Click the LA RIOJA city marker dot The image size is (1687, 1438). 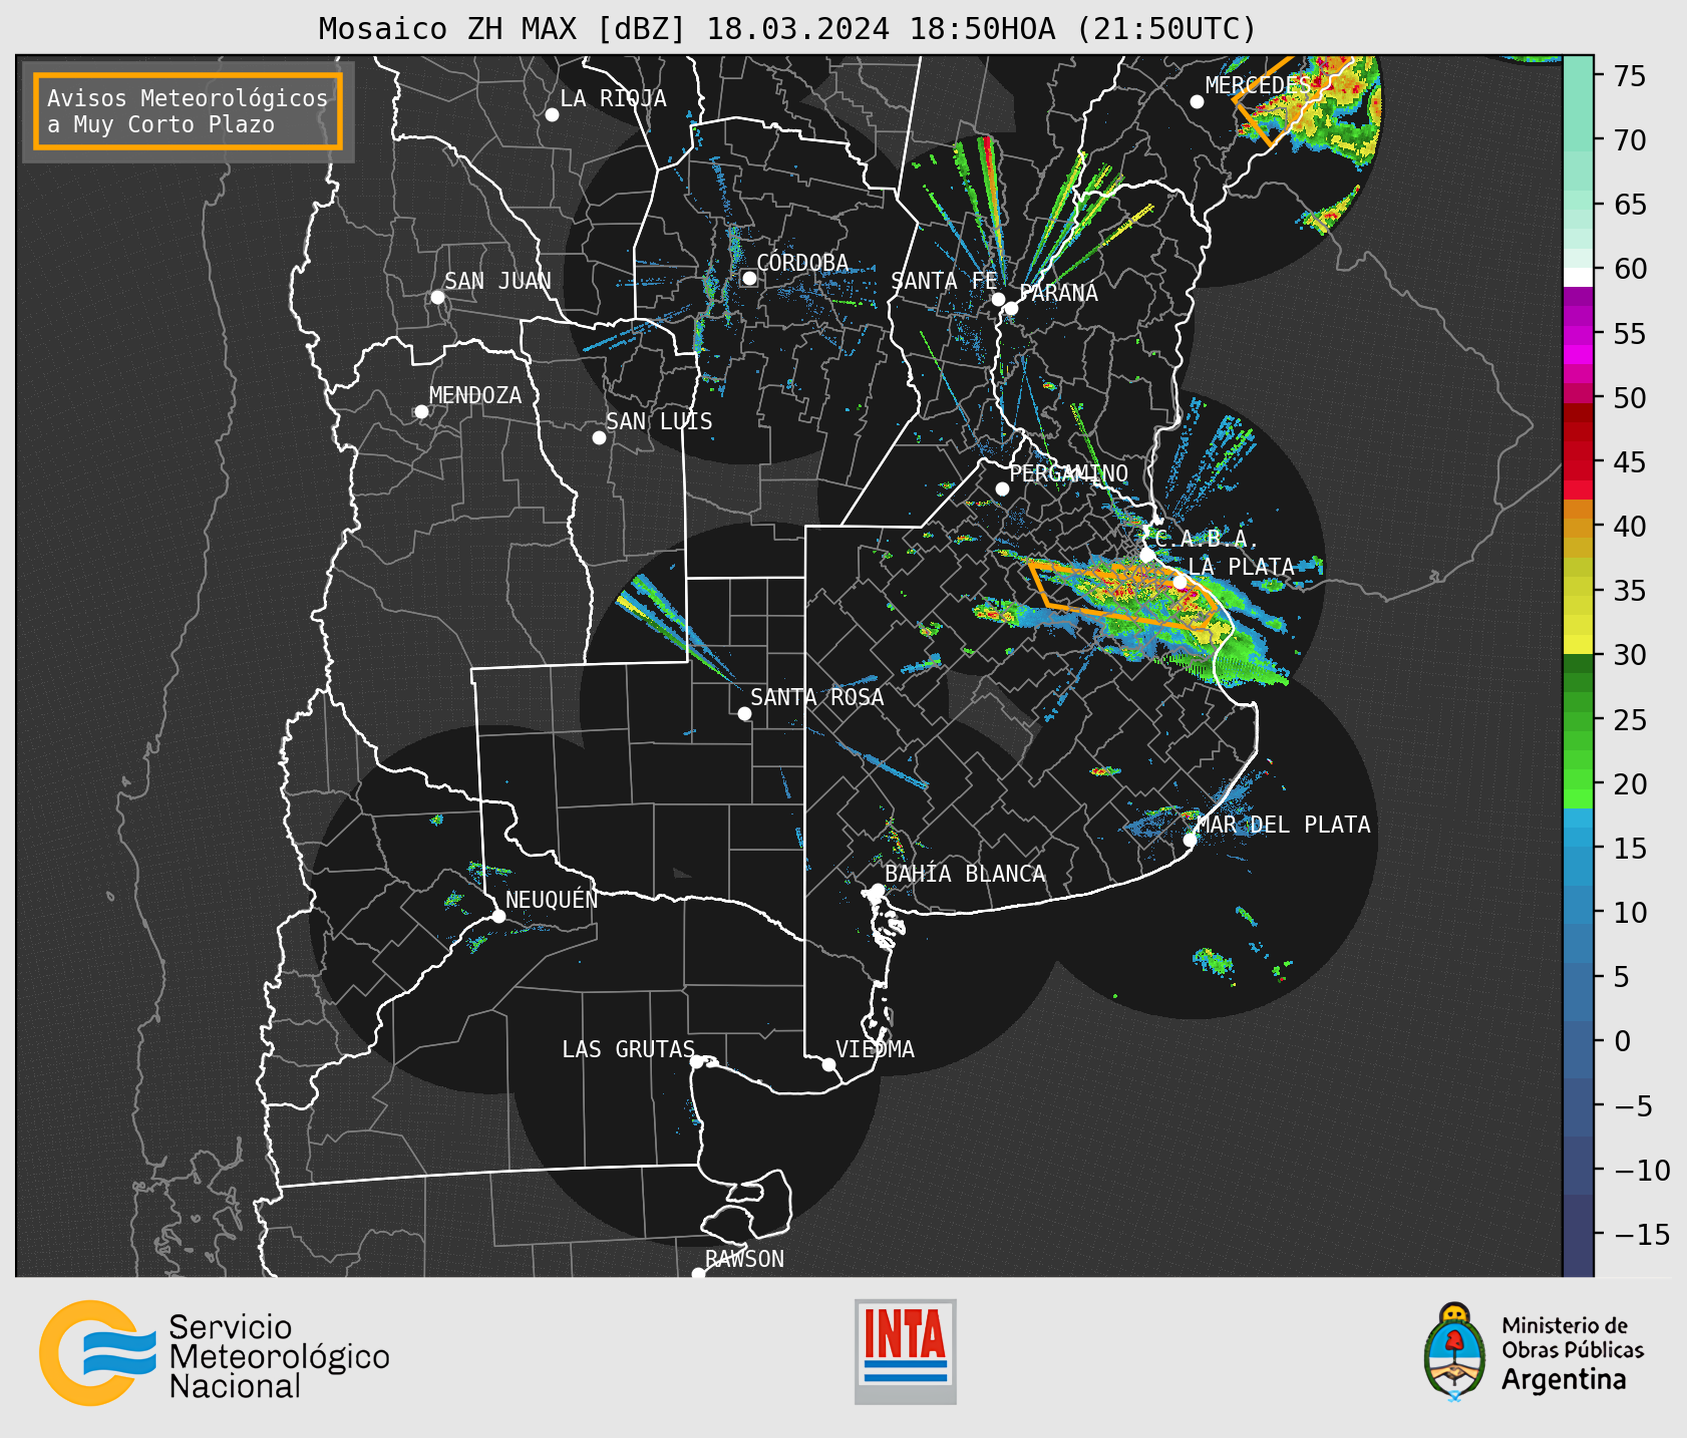pos(552,115)
